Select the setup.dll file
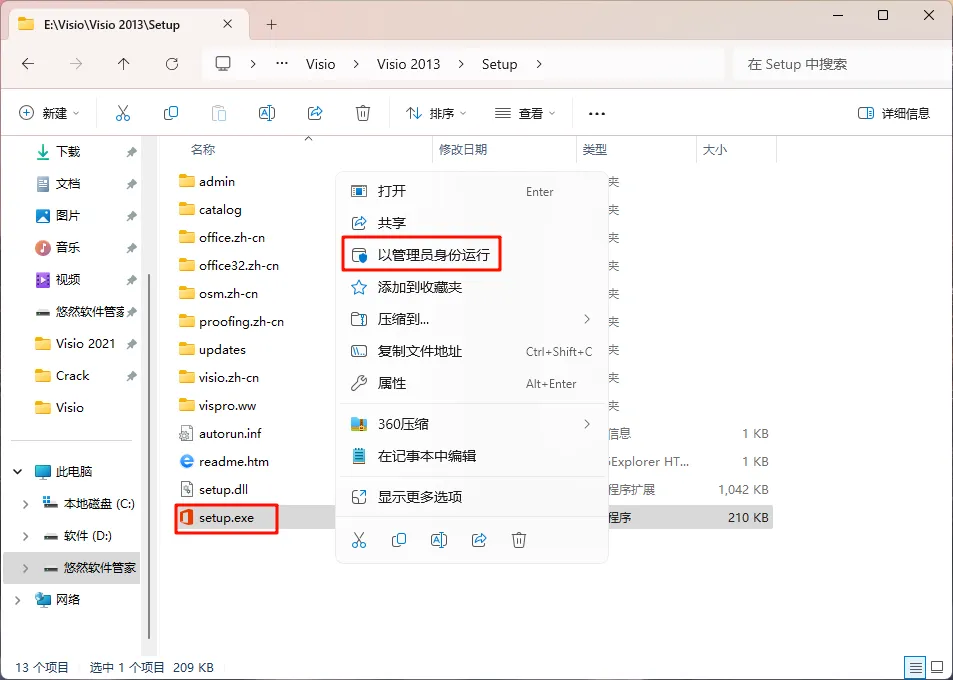Image resolution: width=953 pixels, height=680 pixels. (223, 490)
